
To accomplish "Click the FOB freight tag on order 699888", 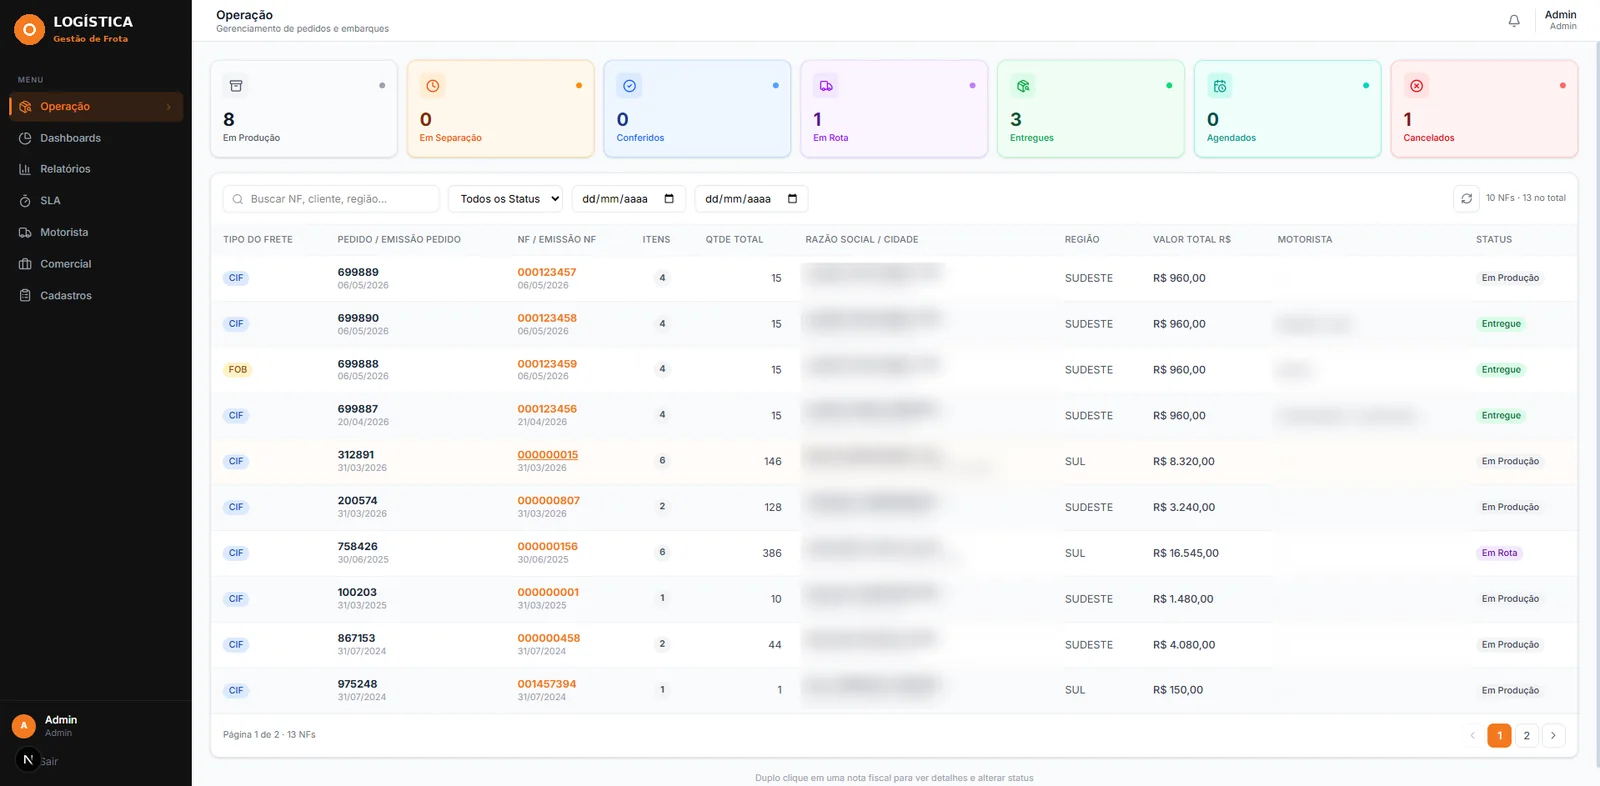I will (x=237, y=370).
